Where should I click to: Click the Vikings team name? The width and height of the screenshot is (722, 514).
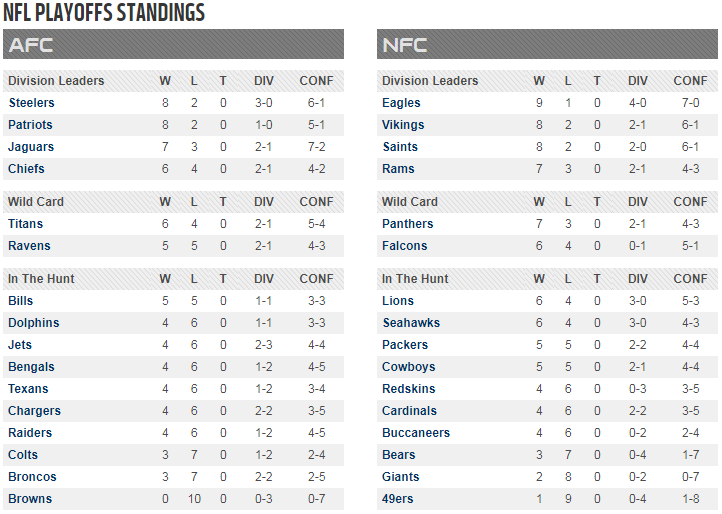tap(403, 125)
